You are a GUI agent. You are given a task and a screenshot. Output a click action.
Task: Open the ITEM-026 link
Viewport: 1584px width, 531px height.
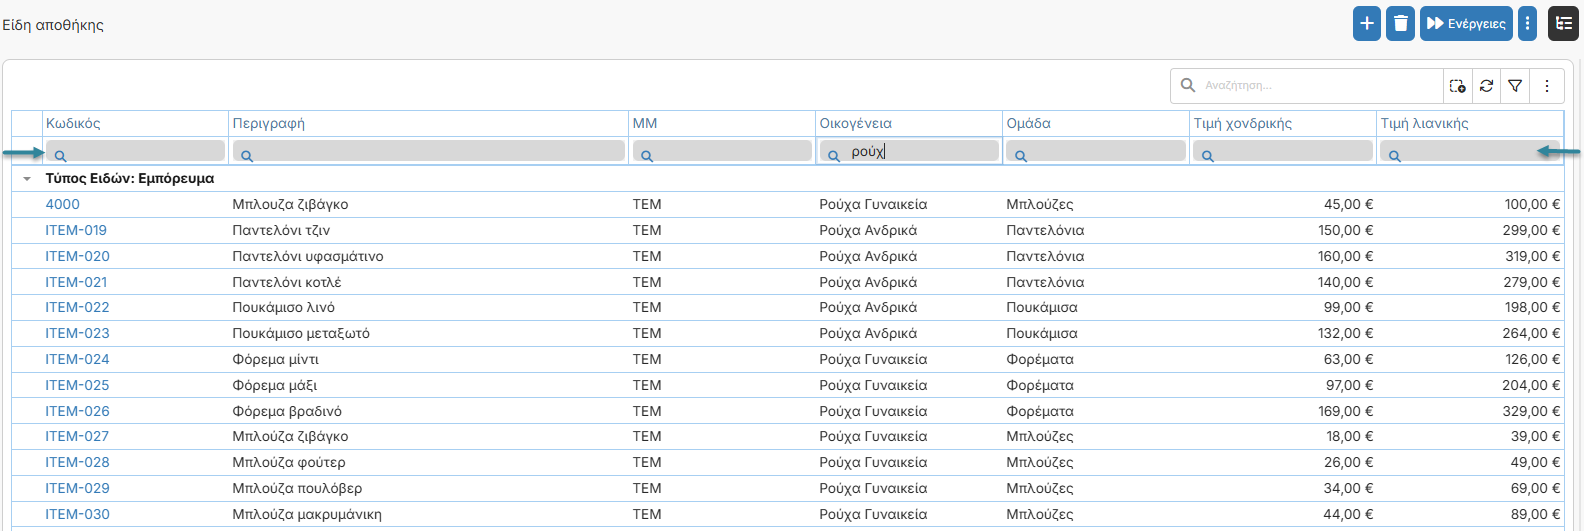coord(77,411)
